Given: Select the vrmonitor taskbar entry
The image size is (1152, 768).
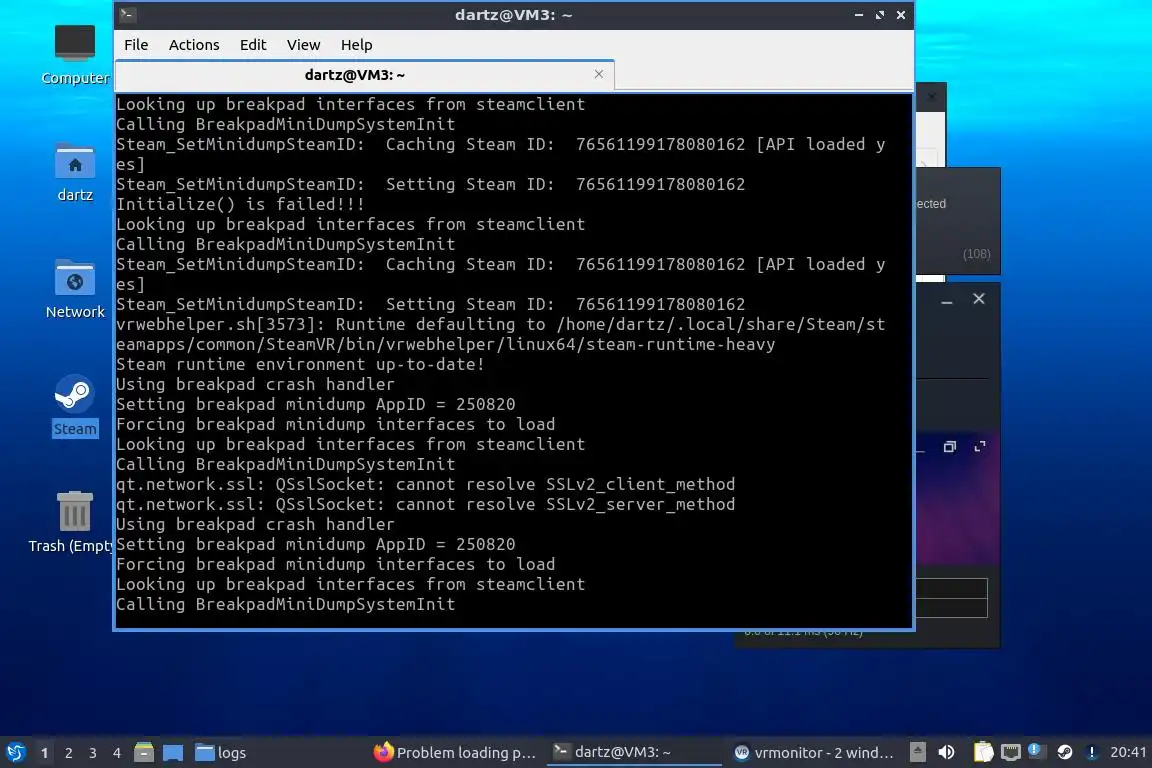Looking at the screenshot, I should click(814, 753).
